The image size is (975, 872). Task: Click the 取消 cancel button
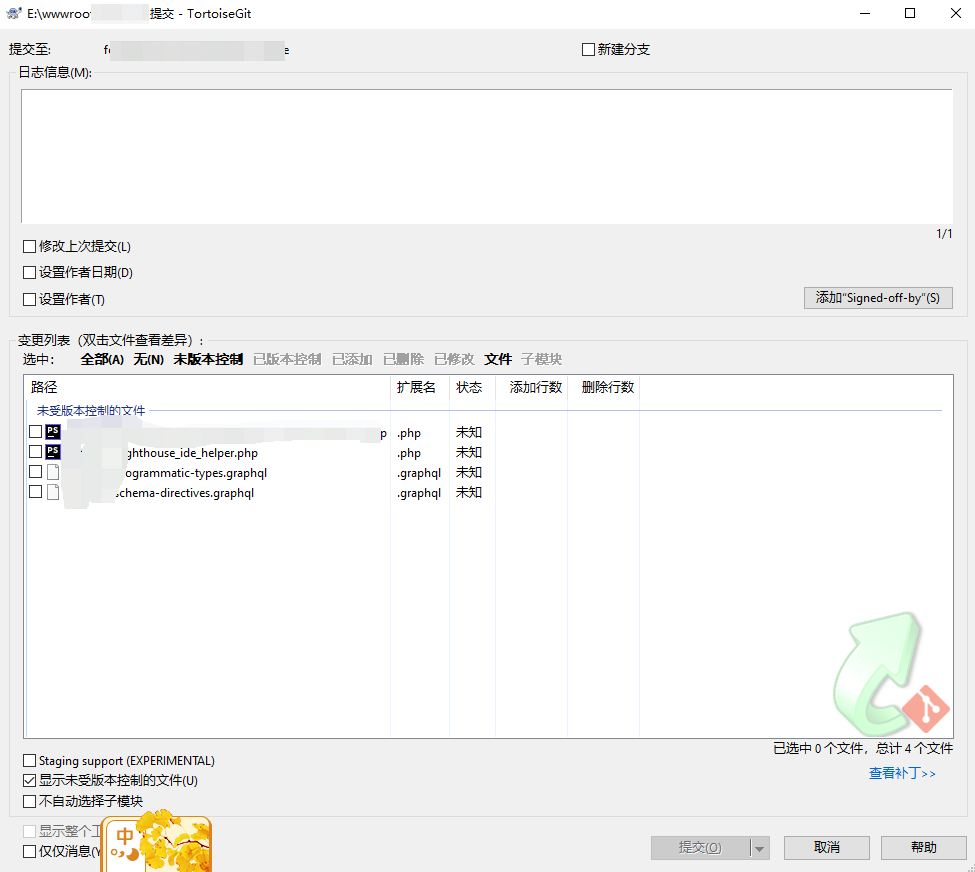pyautogui.click(x=826, y=848)
